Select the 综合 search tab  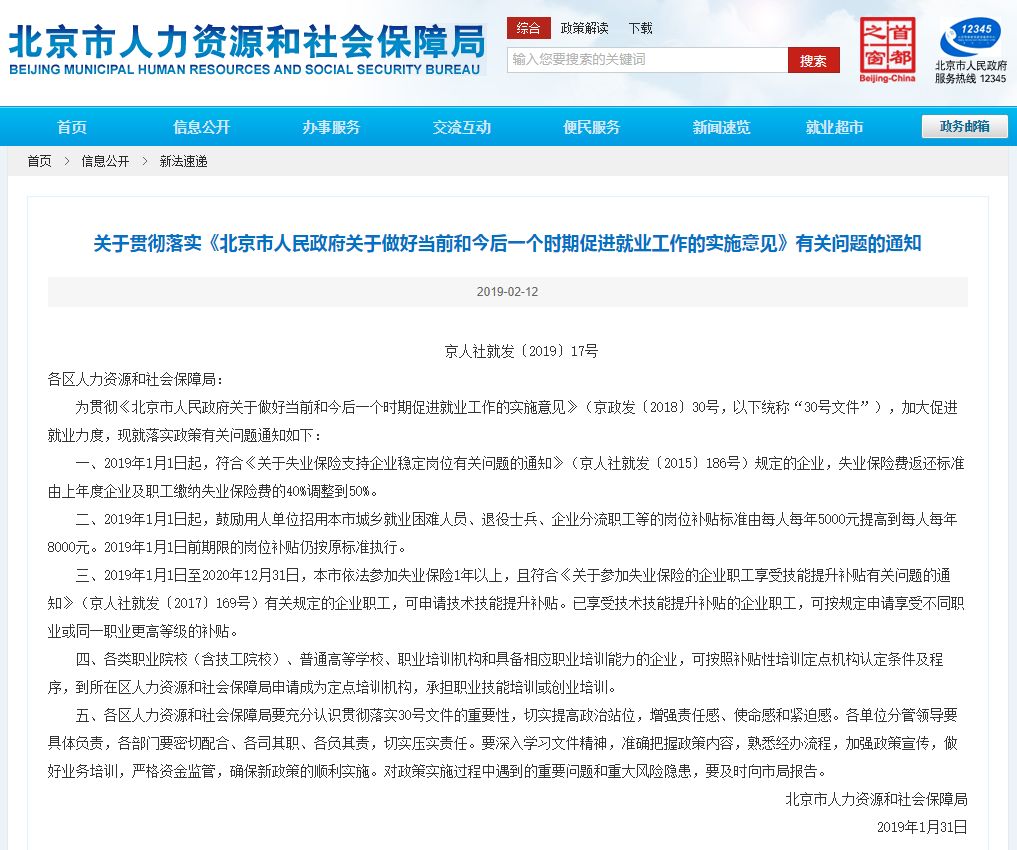pyautogui.click(x=529, y=28)
